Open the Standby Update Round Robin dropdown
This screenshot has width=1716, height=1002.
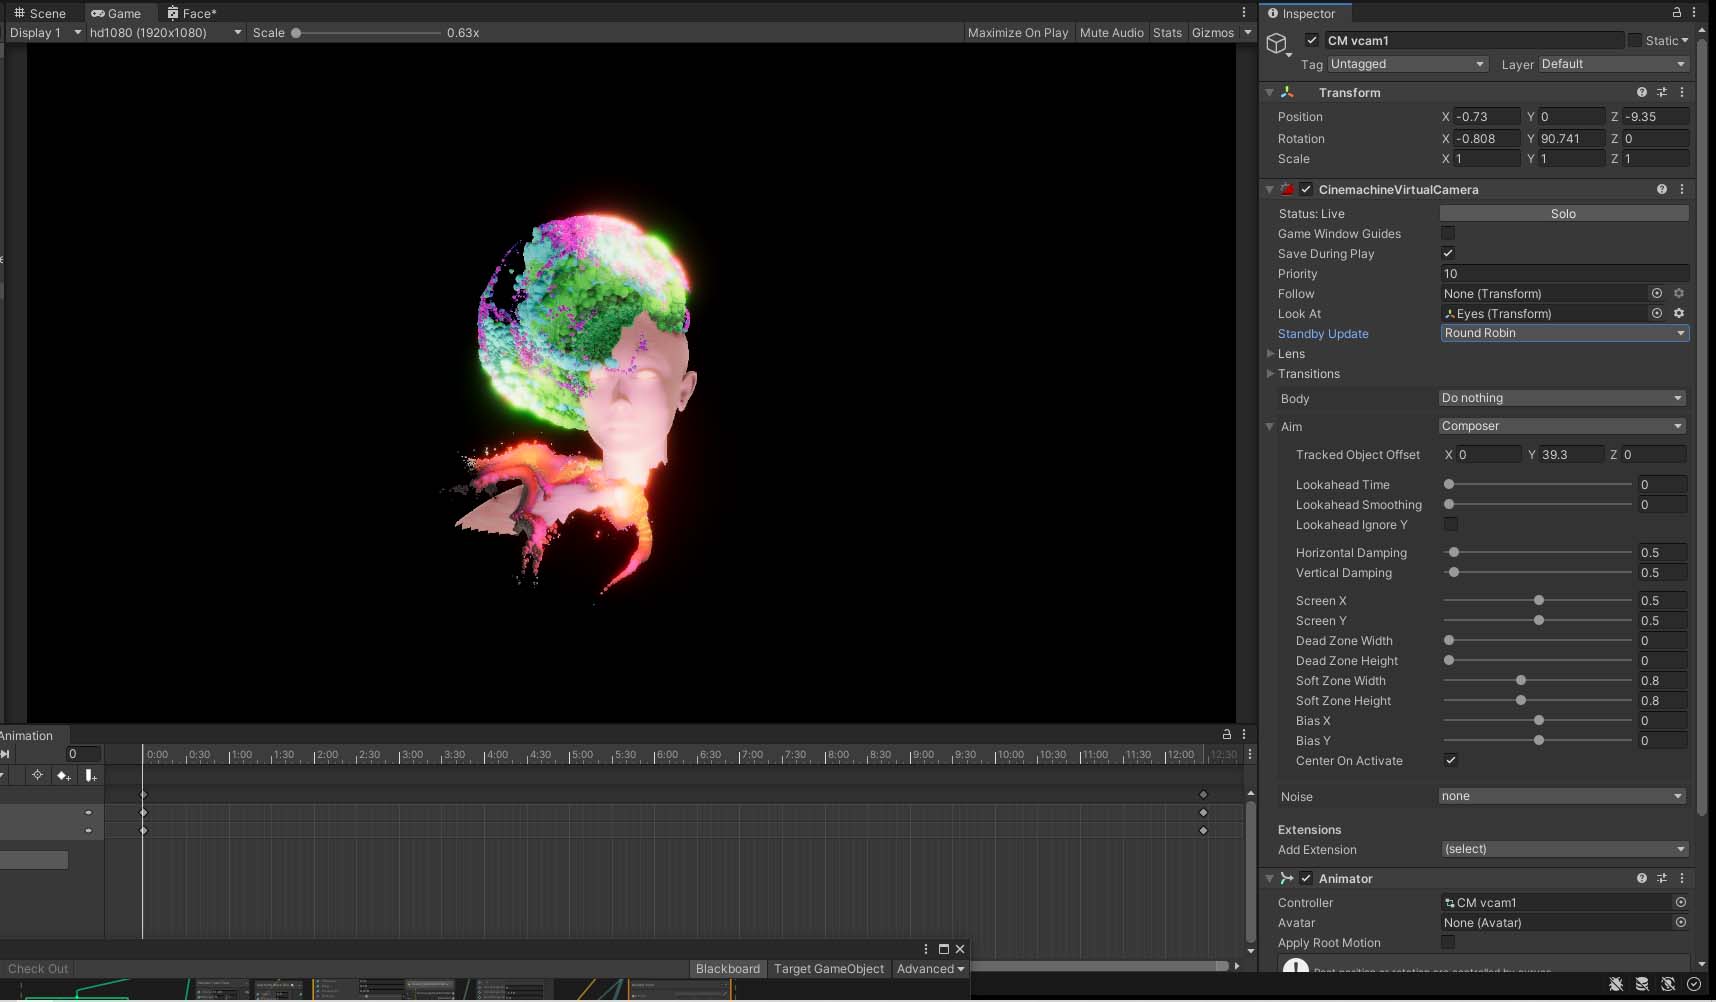coord(1565,333)
